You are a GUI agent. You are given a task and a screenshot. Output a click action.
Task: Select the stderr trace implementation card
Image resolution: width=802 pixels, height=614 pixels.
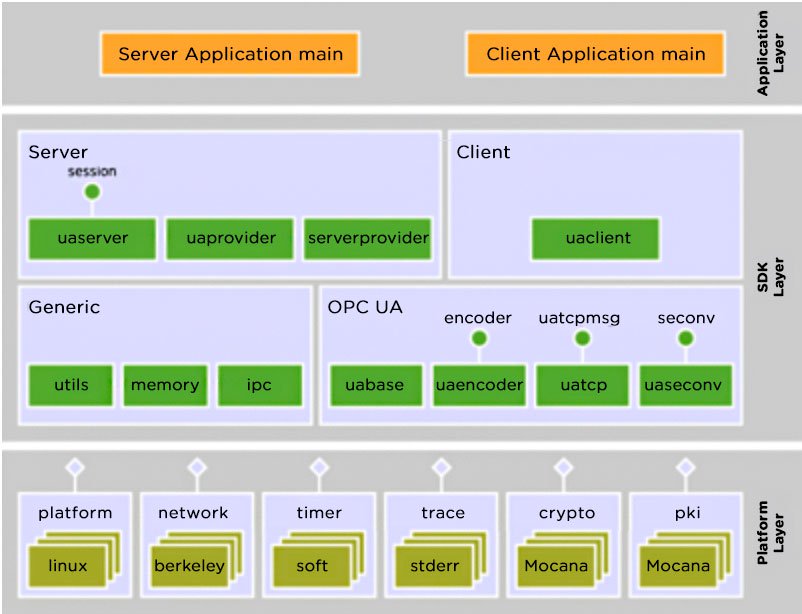coord(434,566)
